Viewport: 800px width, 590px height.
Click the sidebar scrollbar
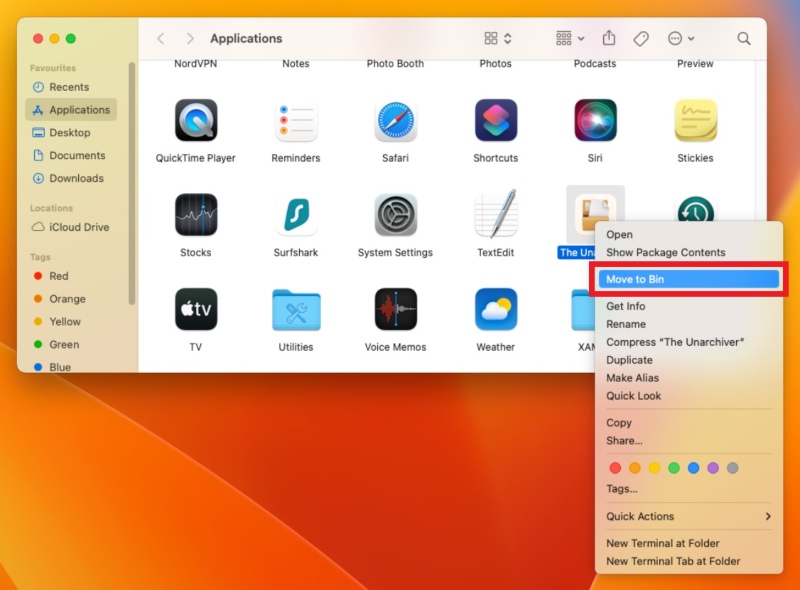tap(132, 184)
